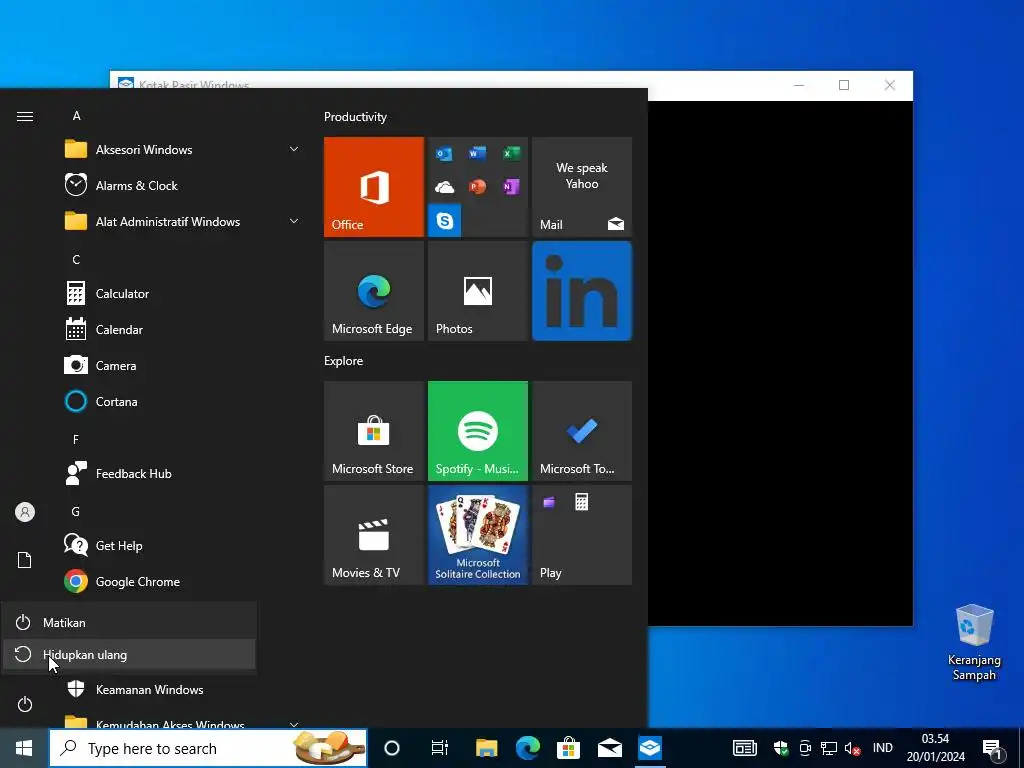The height and width of the screenshot is (768, 1024).
Task: Open clock showing 03.54 20/01/2024
Action: [x=935, y=748]
